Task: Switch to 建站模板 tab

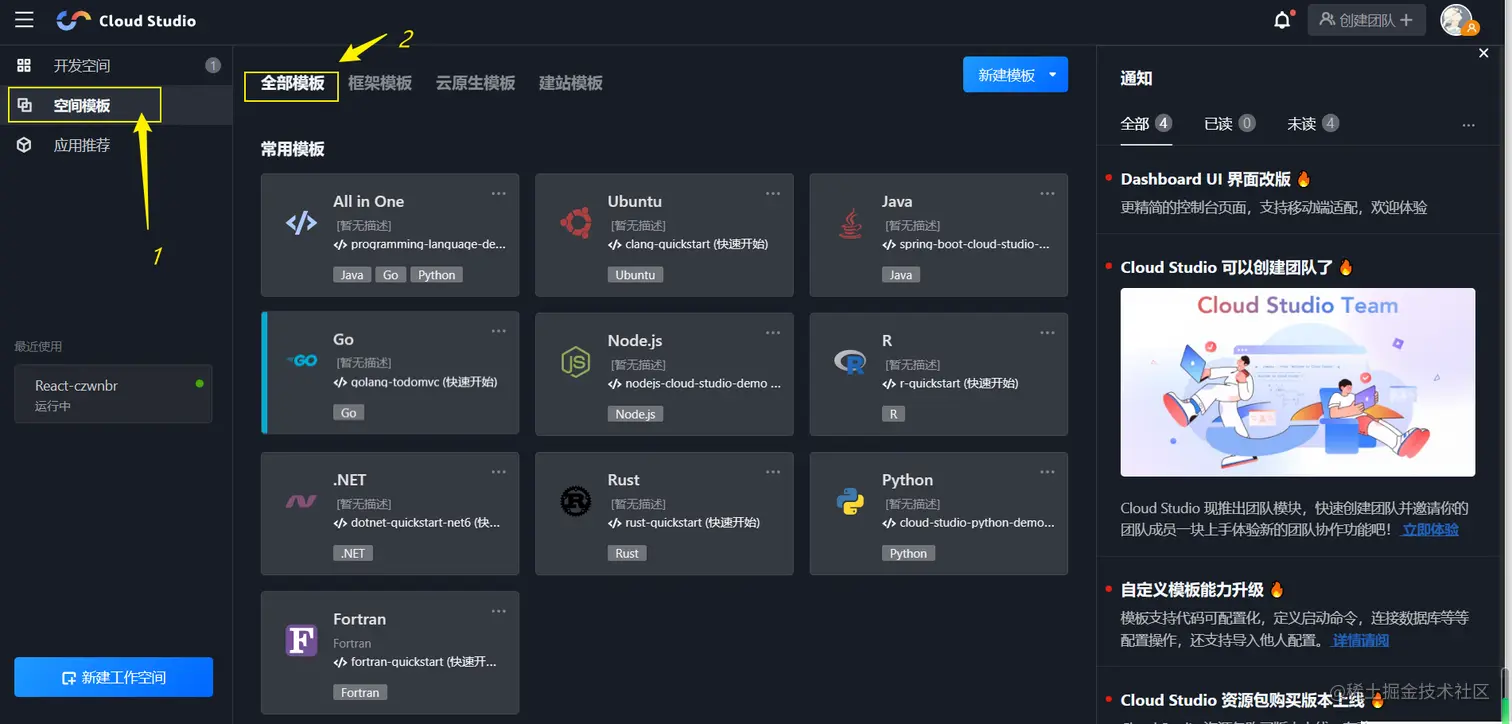Action: tap(570, 83)
